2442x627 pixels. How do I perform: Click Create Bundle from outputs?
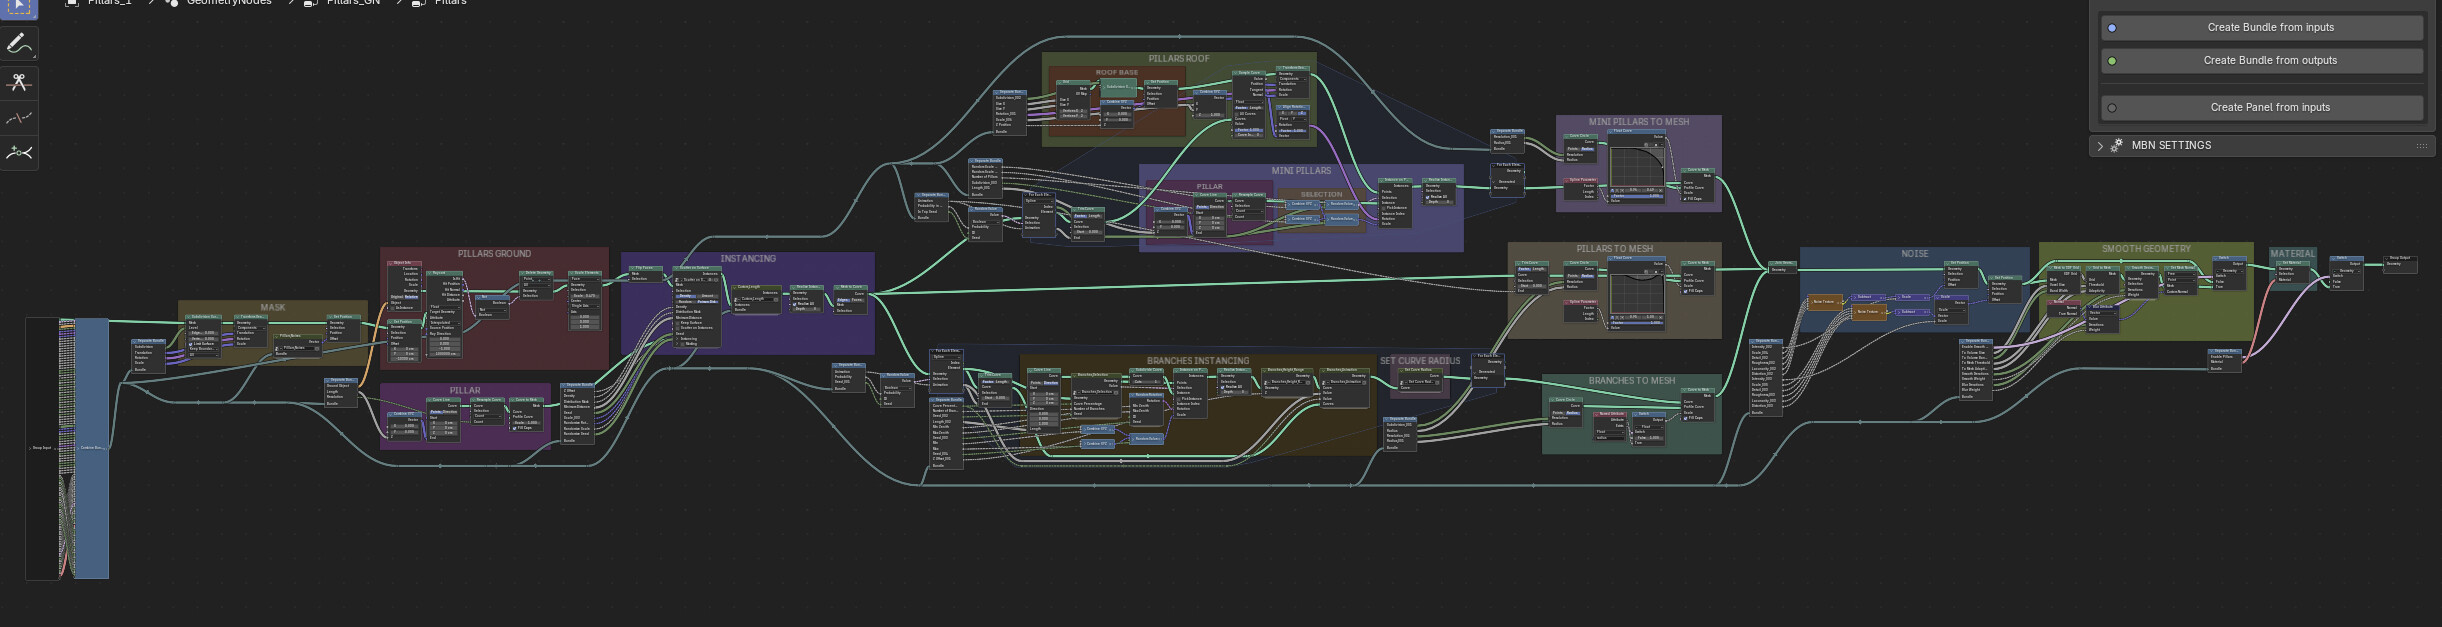point(2262,61)
